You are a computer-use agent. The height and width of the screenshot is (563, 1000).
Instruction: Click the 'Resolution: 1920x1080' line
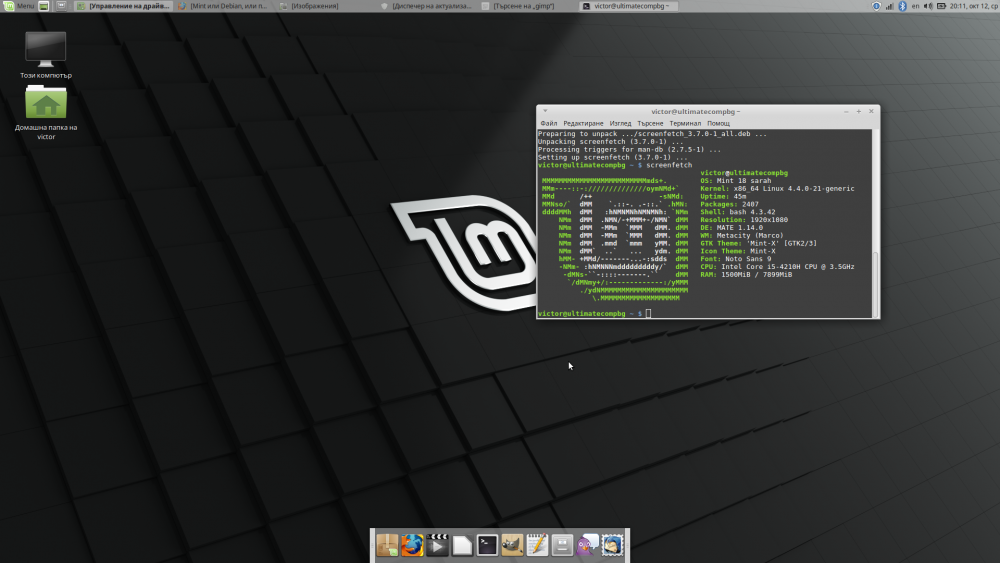click(744, 220)
